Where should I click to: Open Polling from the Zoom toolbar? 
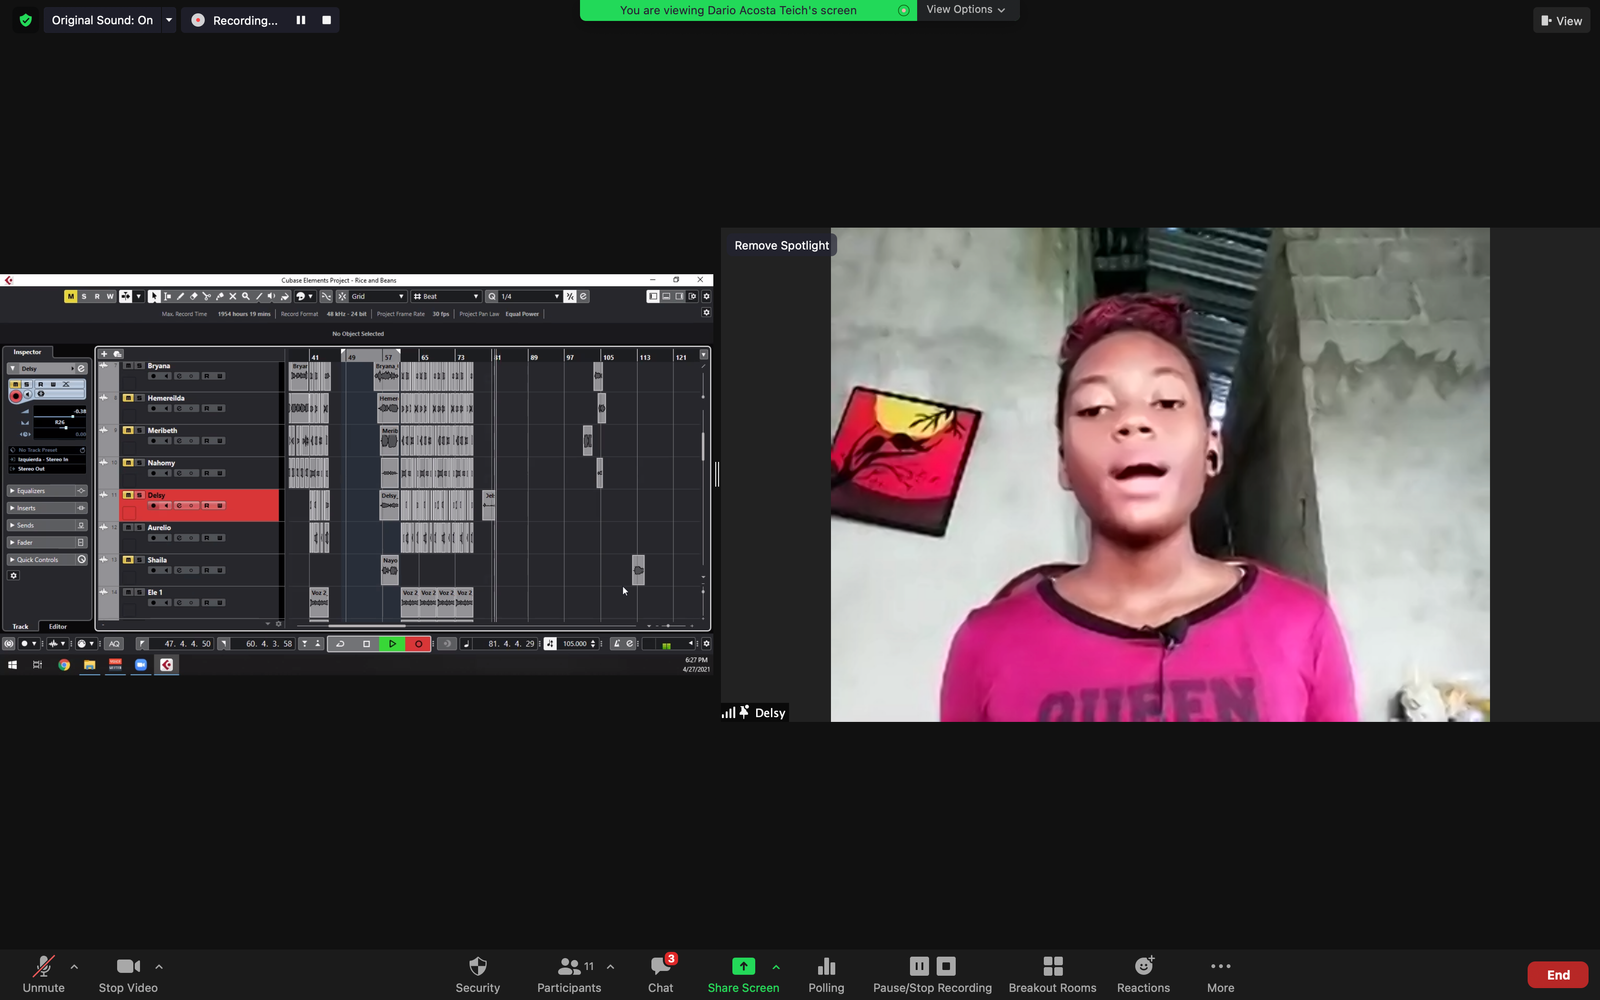(x=826, y=974)
